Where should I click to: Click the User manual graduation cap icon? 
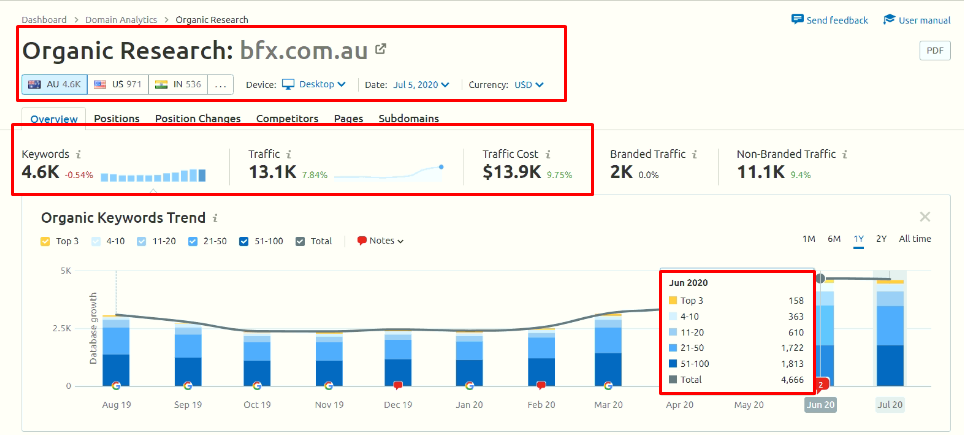(889, 19)
